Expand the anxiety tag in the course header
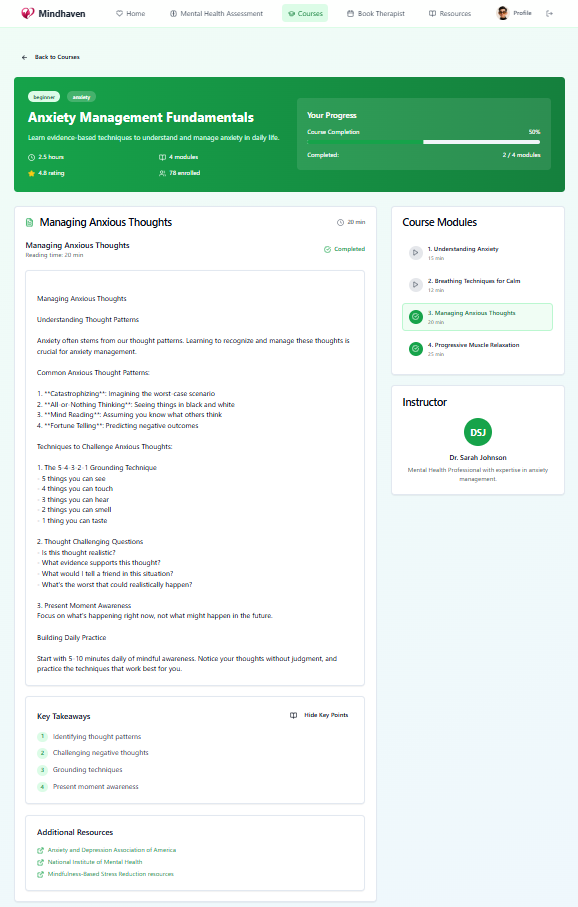This screenshot has height=907, width=578. click(x=81, y=96)
